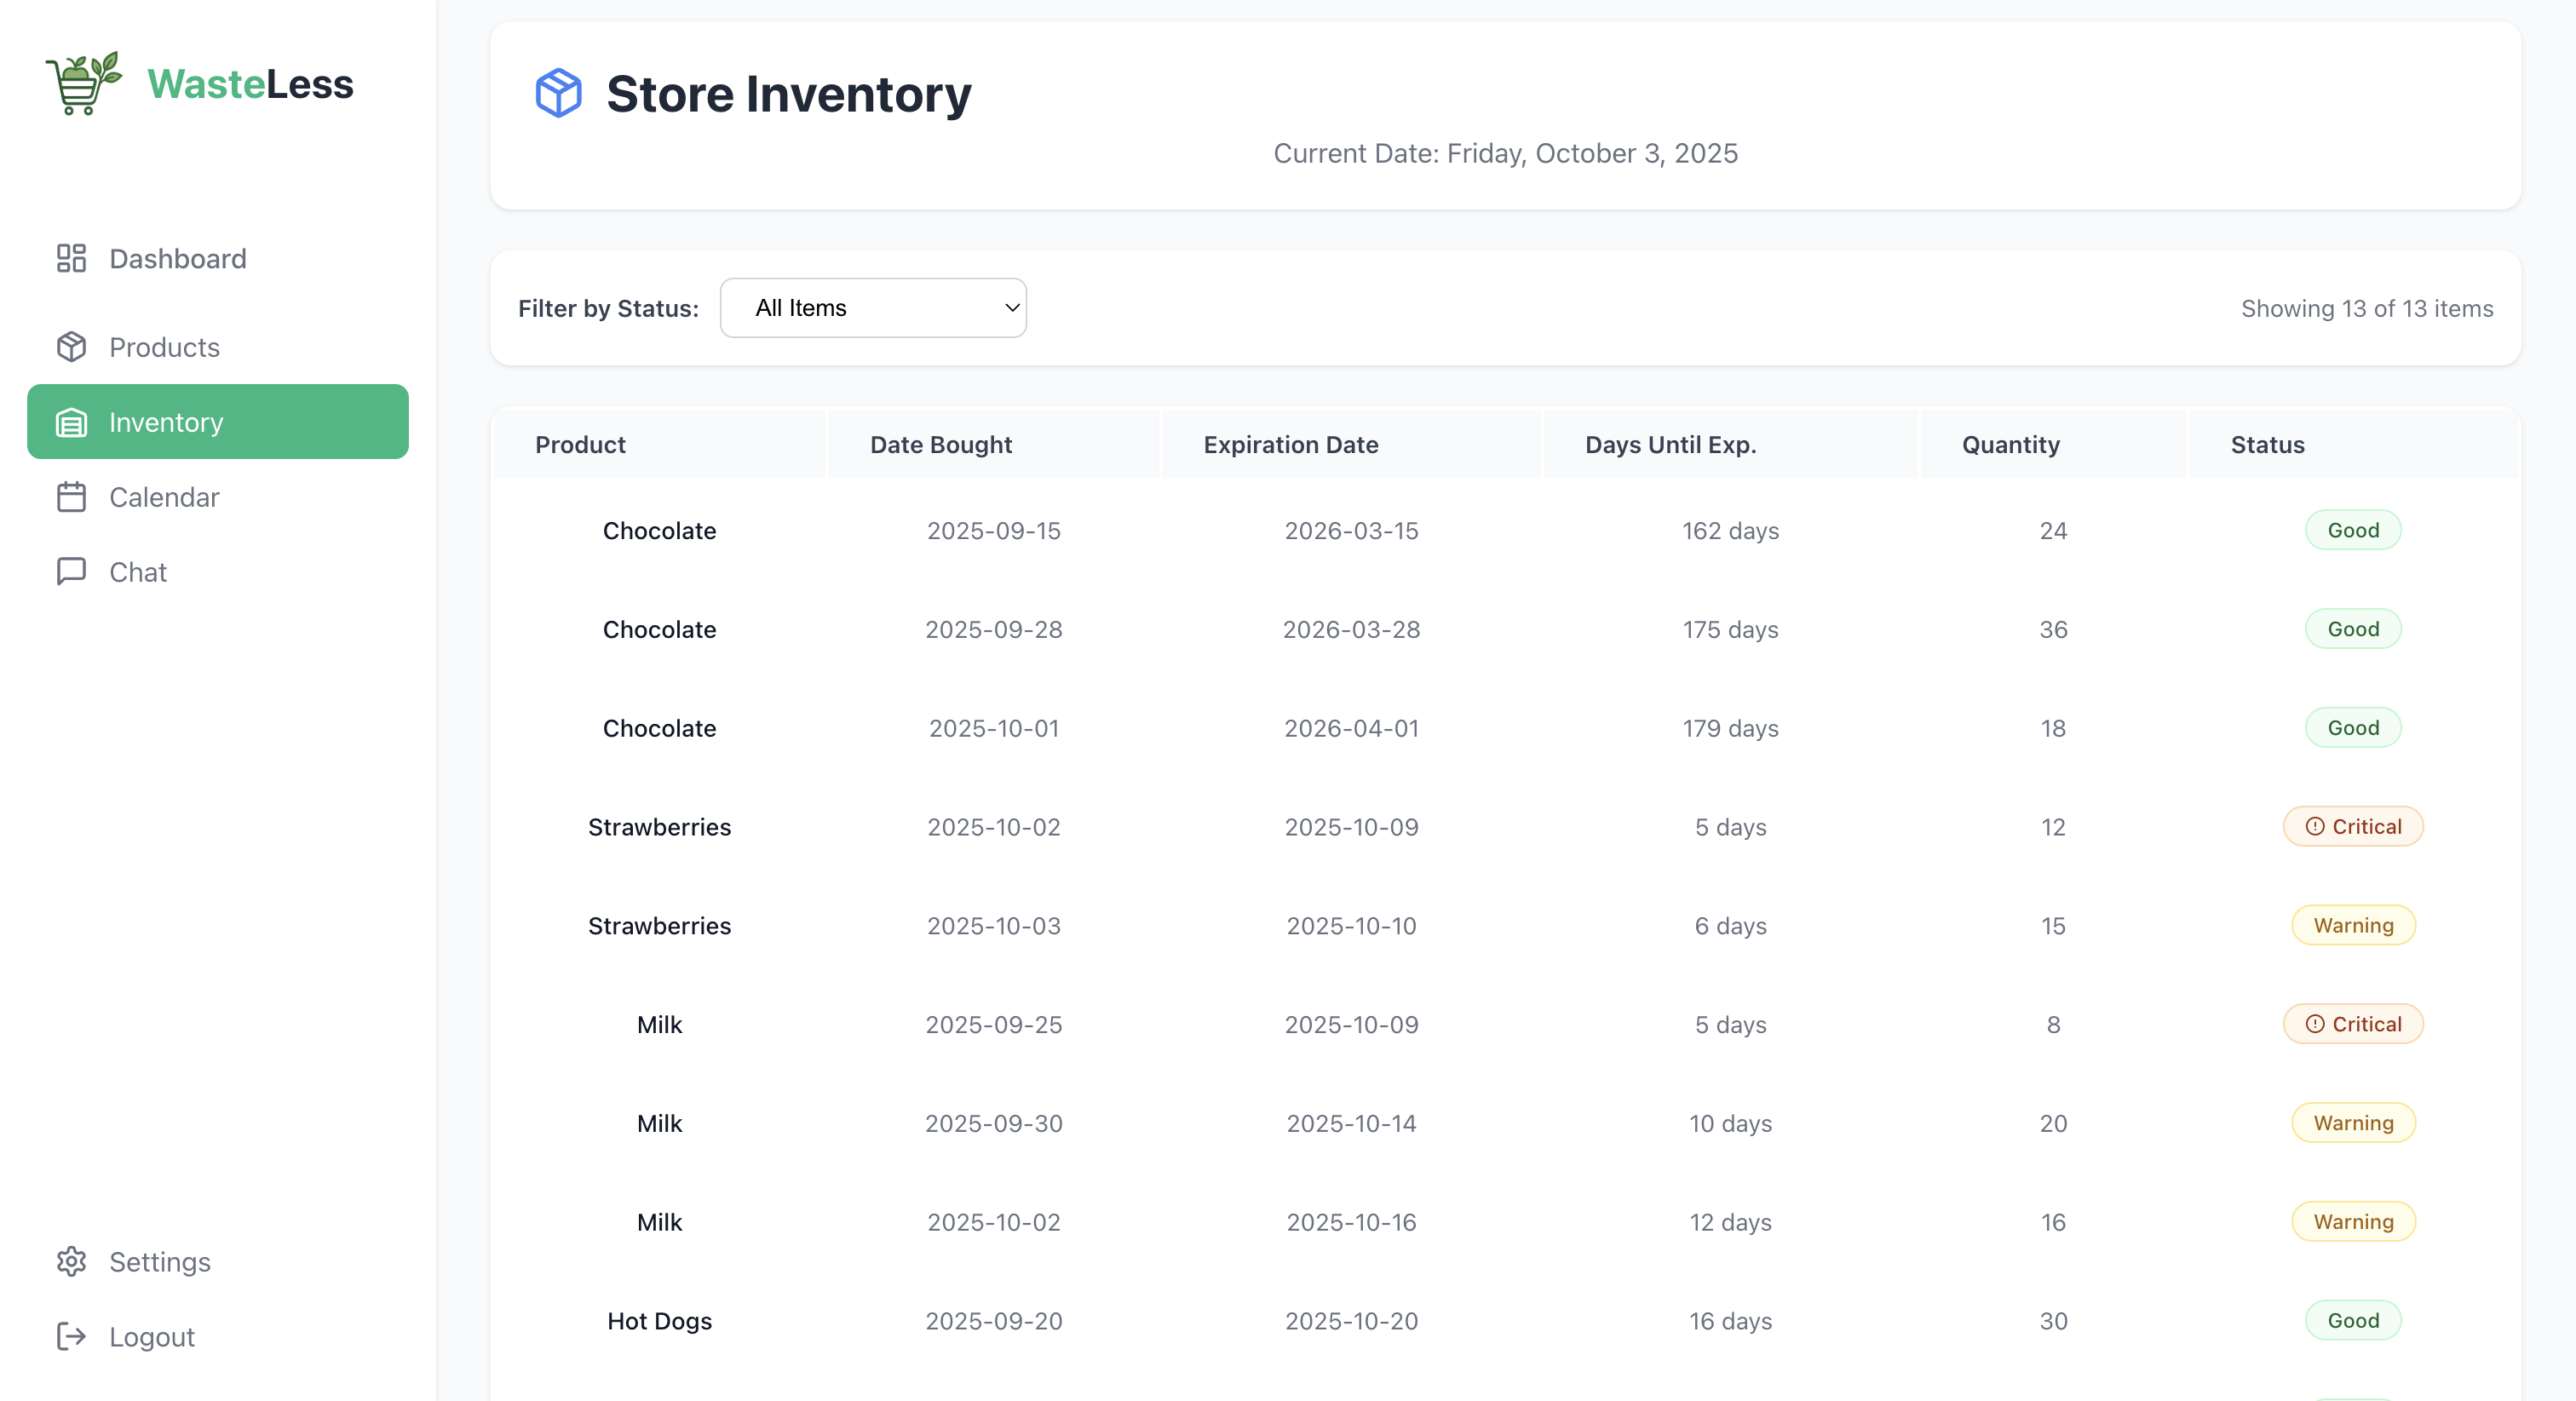Click the WasteLess cart logo icon
Viewport: 2576px width, 1401px height.
(x=84, y=84)
